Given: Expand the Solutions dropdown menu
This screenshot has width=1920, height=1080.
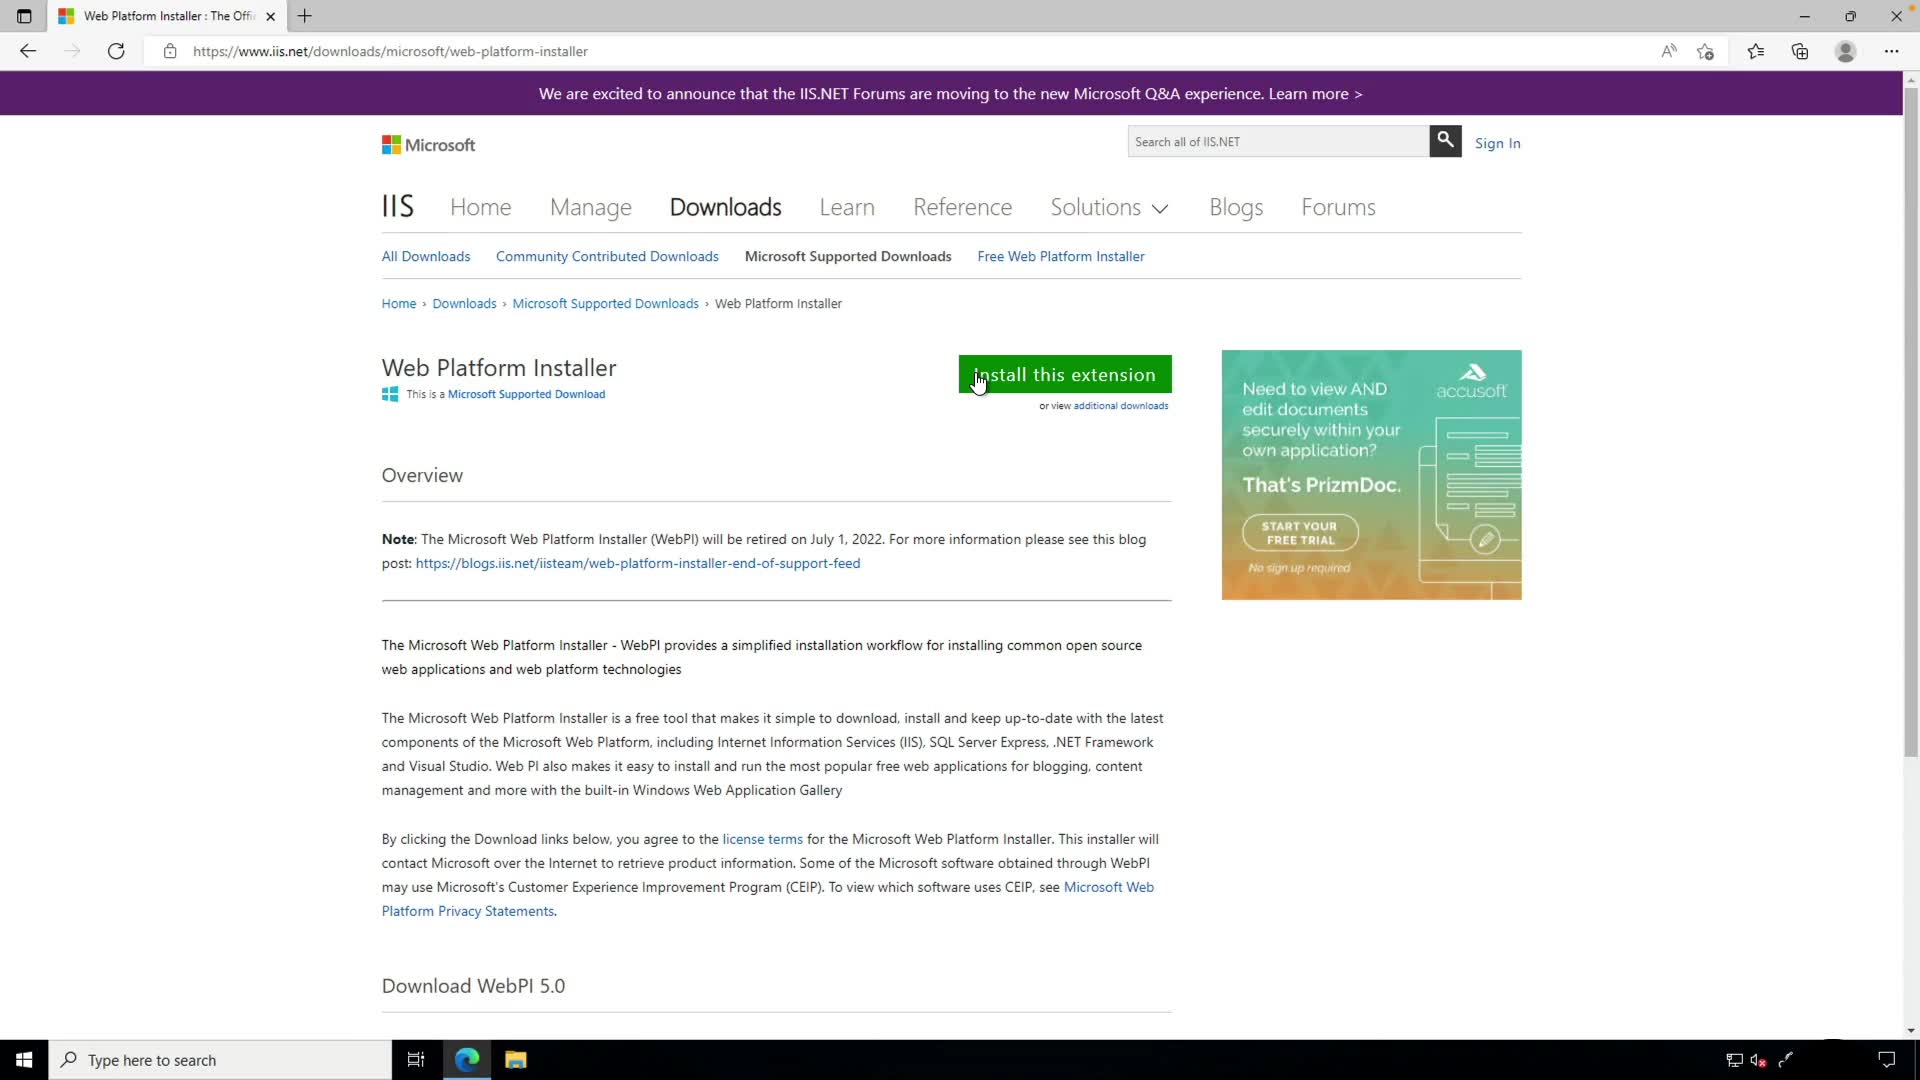Looking at the screenshot, I should pos(1108,207).
